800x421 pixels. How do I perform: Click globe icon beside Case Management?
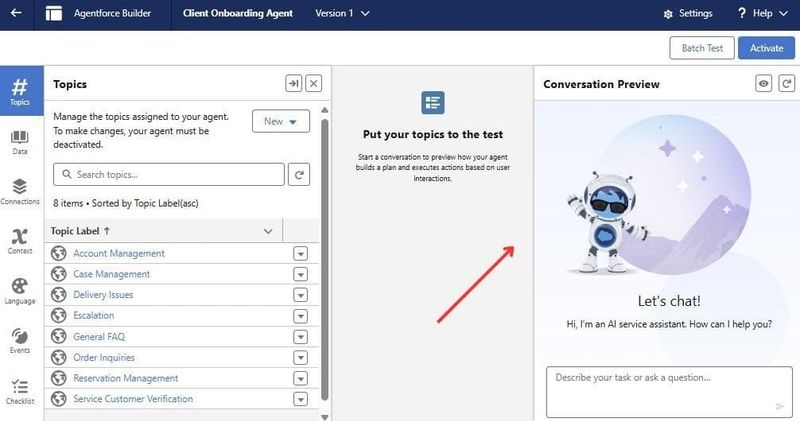59,274
